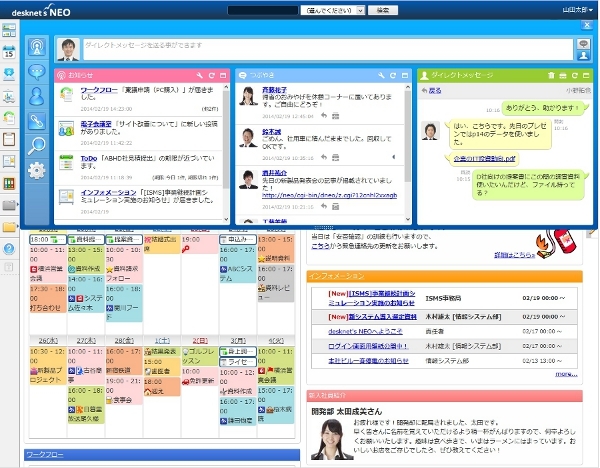Screen dimensions: 600x468
Task: Click the desknet's NEO logo
Action: point(41,11)
